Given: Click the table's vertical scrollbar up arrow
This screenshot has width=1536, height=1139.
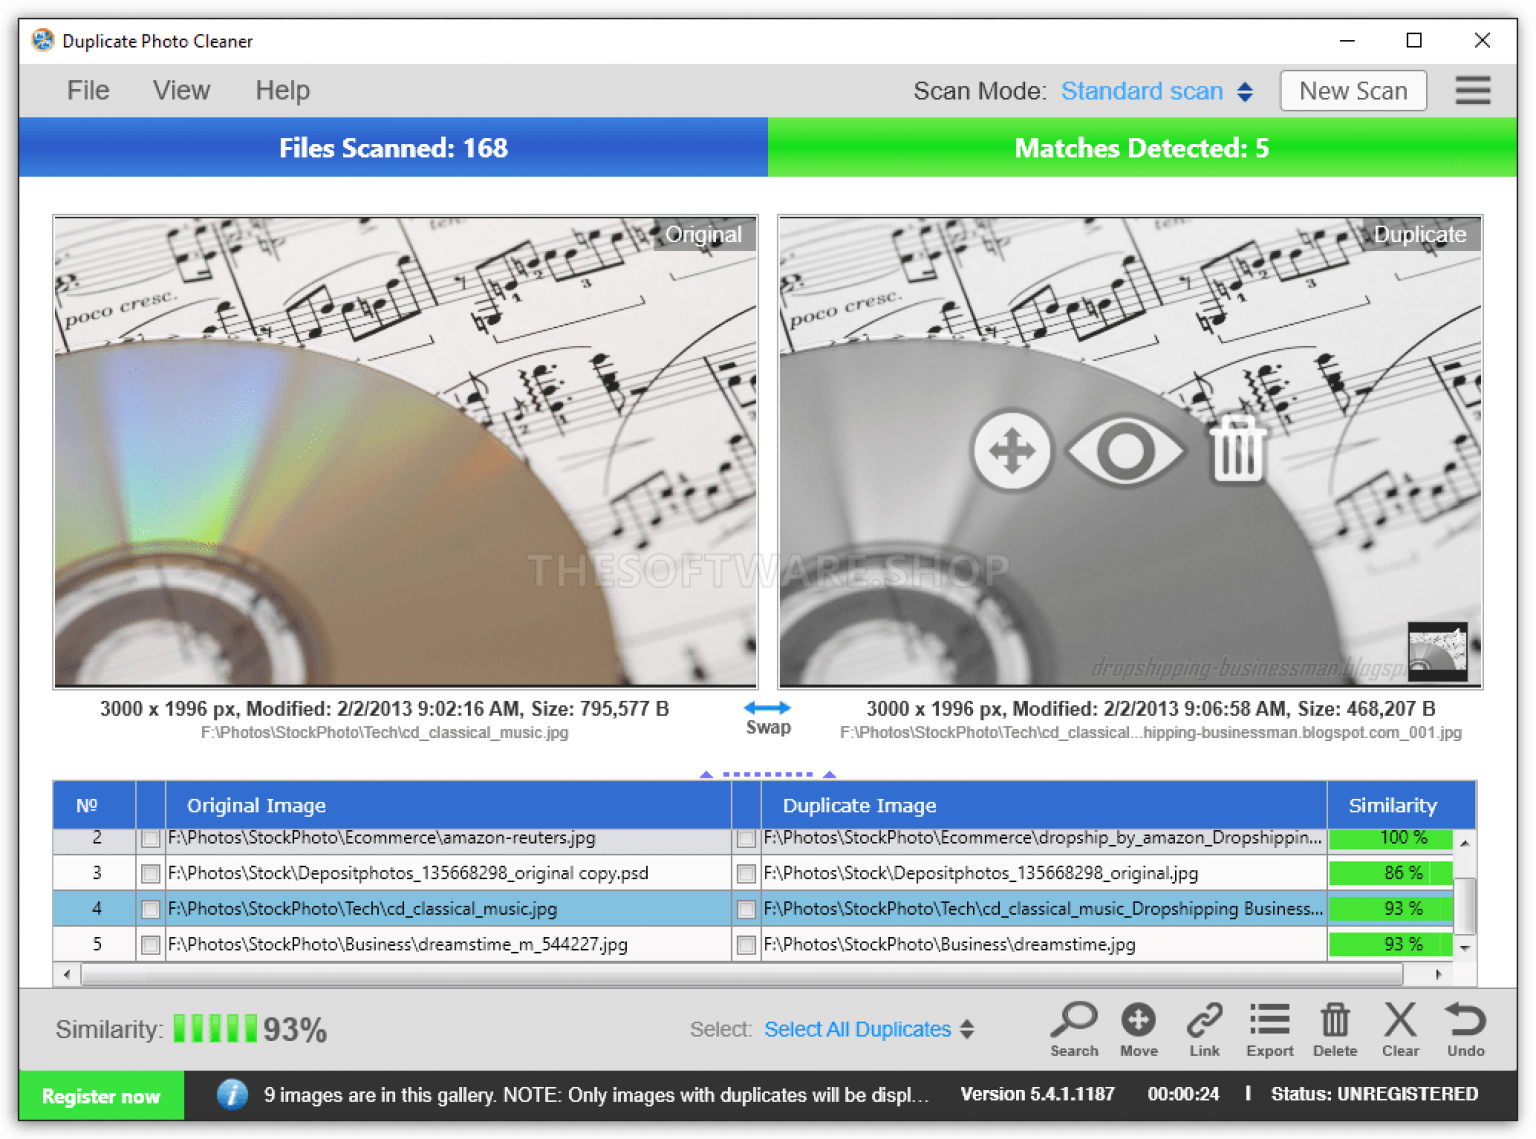Looking at the screenshot, I should tap(1465, 843).
